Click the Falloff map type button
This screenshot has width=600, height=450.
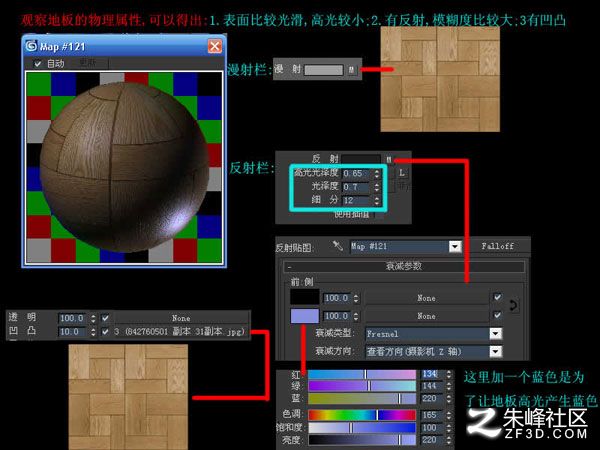click(x=497, y=246)
